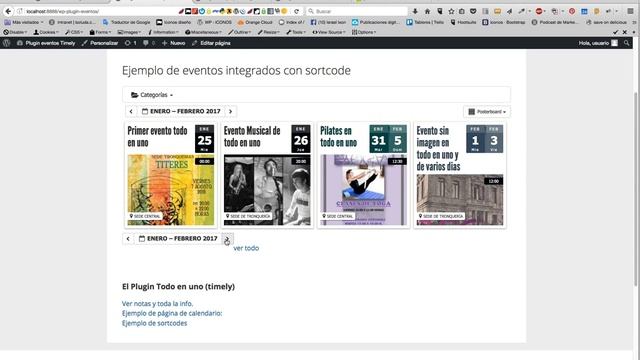Go to the browser home icon
The image size is (640, 360).
click(x=427, y=11)
